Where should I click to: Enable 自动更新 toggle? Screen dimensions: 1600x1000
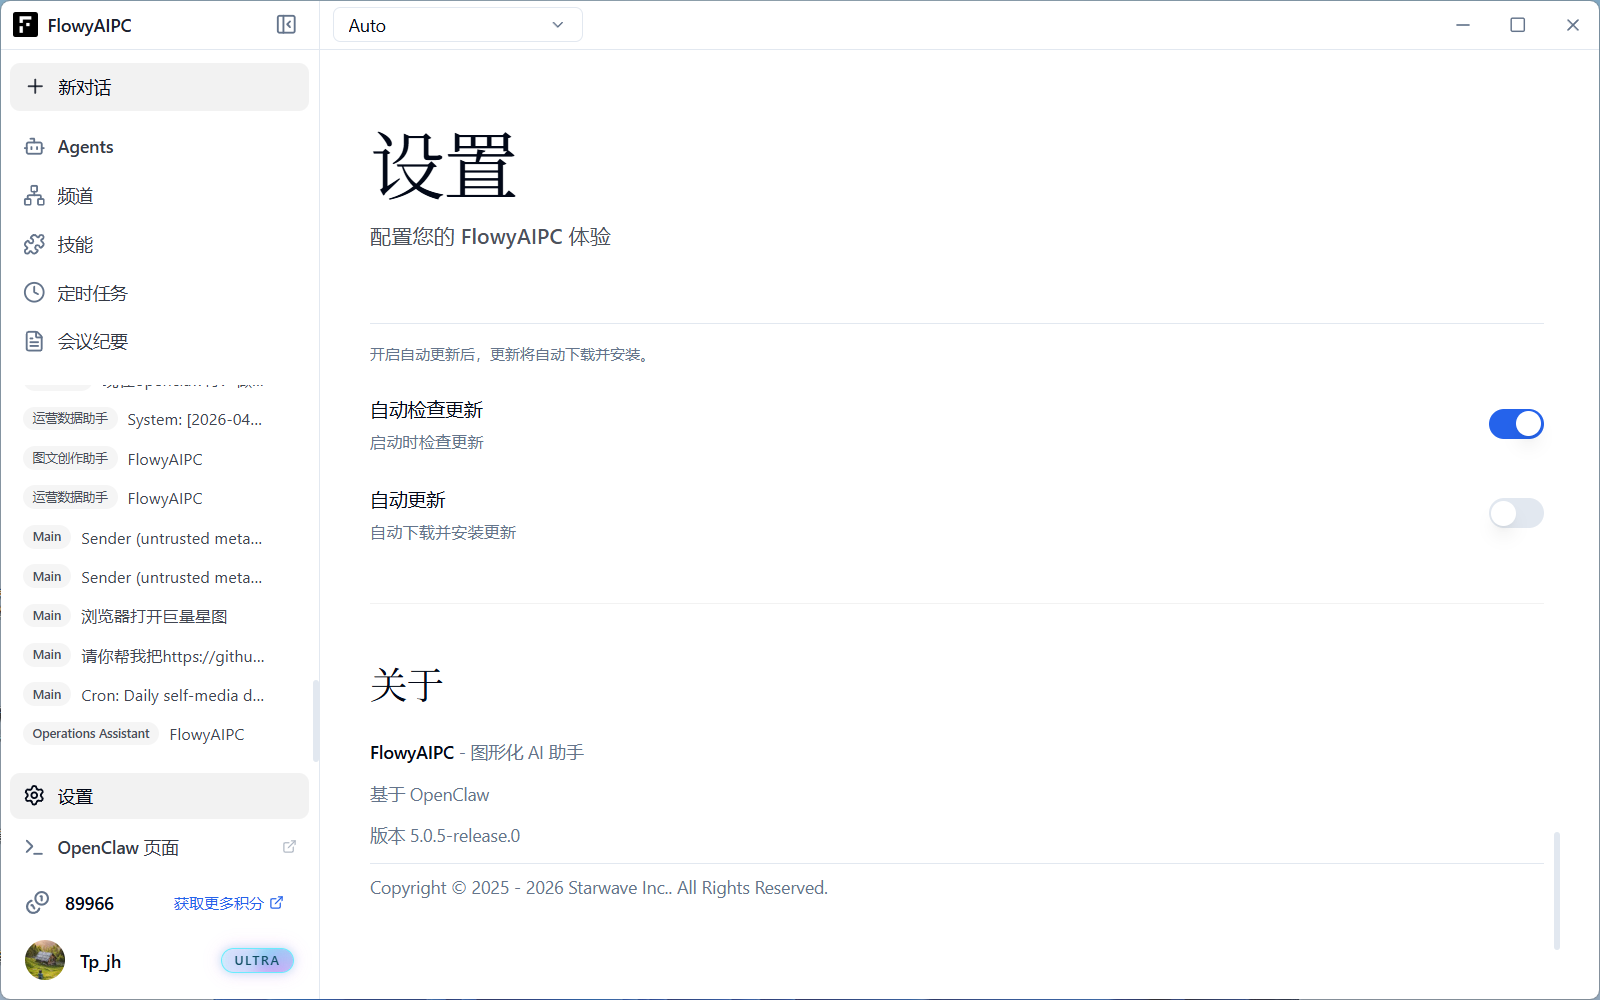pyautogui.click(x=1516, y=513)
